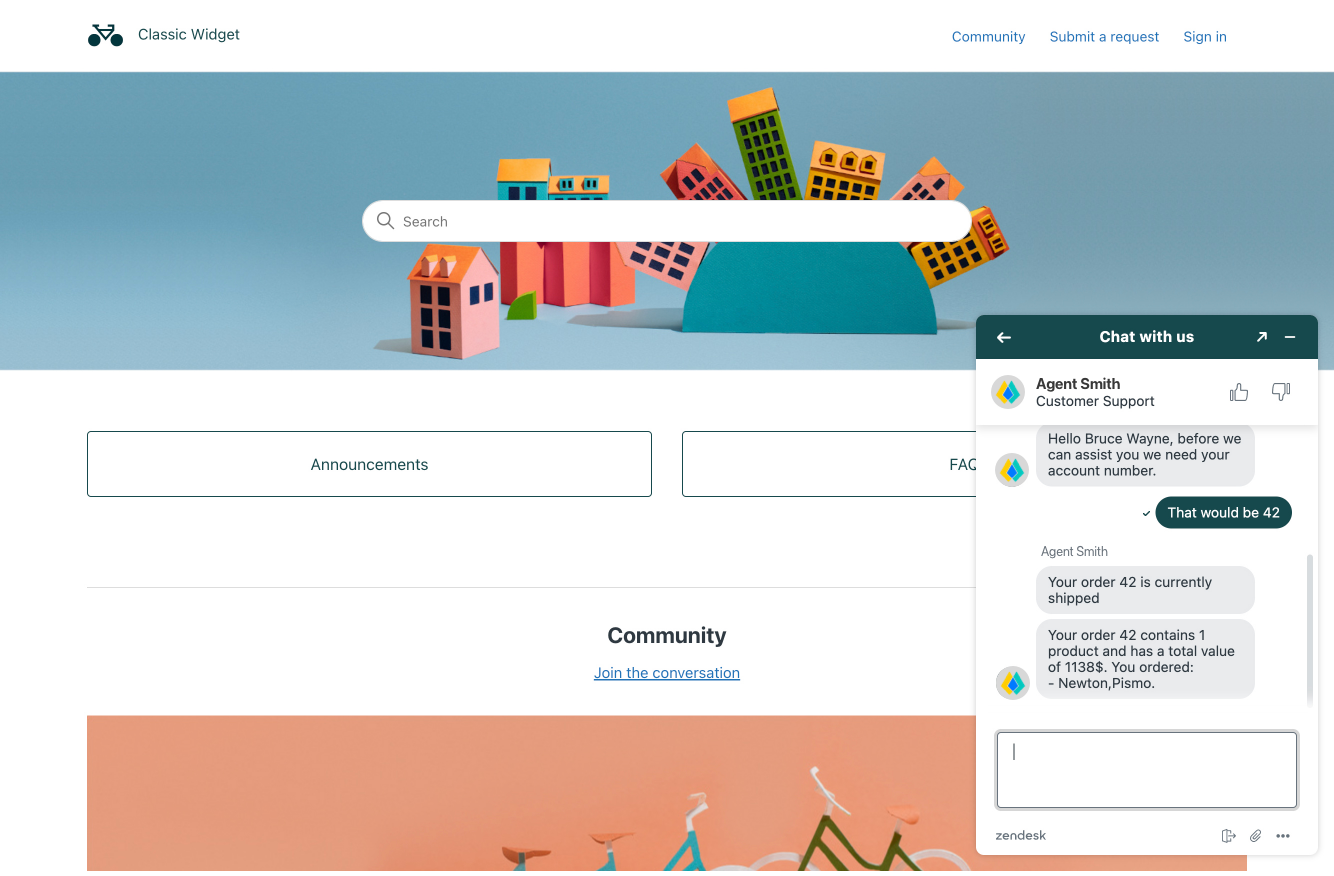Screen dimensions: 1334x876
Task: Open the Community nav link
Action: (988, 37)
